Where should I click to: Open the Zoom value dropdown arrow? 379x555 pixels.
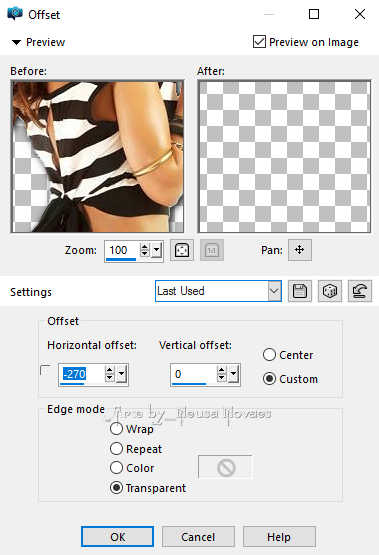[157, 250]
